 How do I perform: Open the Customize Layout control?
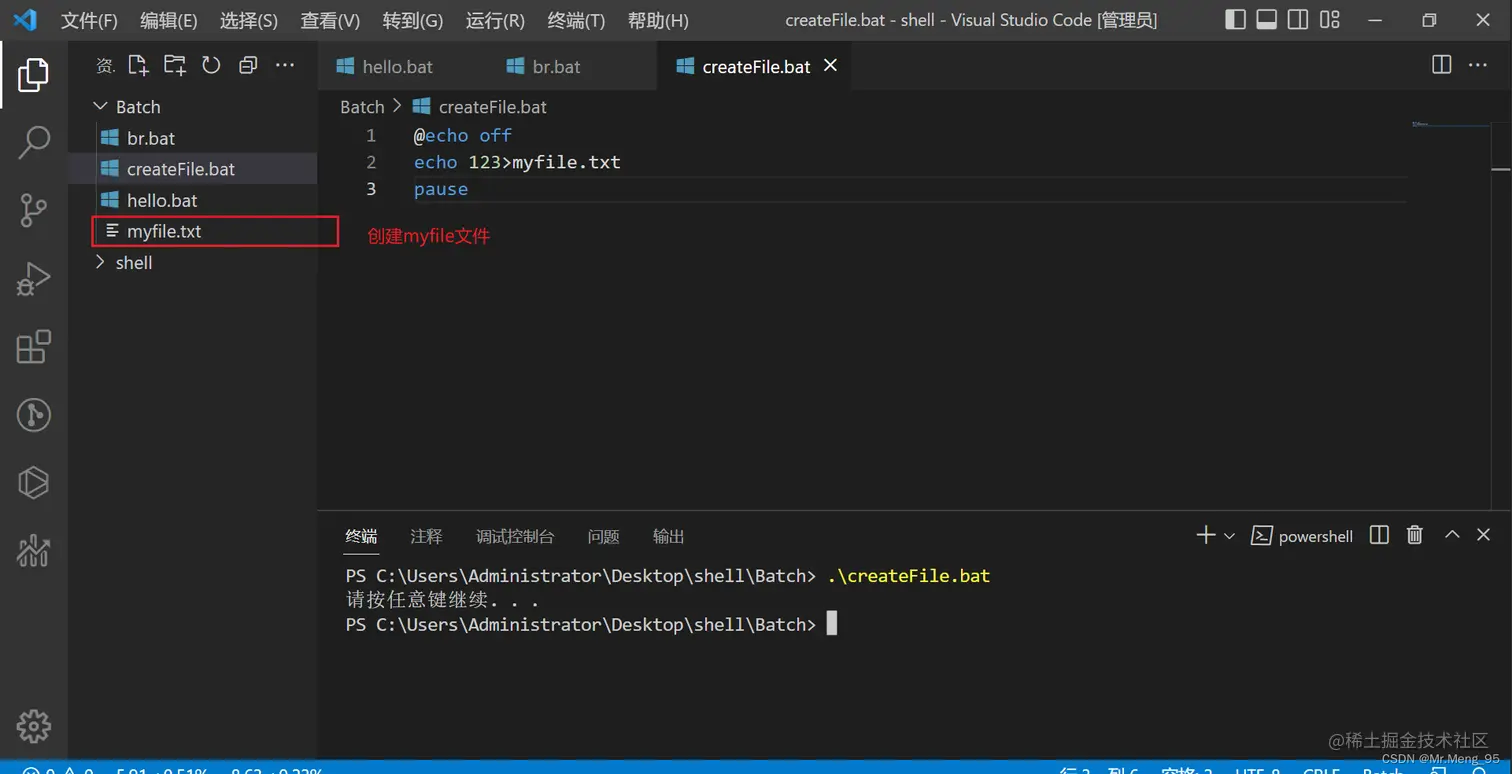[1329, 20]
